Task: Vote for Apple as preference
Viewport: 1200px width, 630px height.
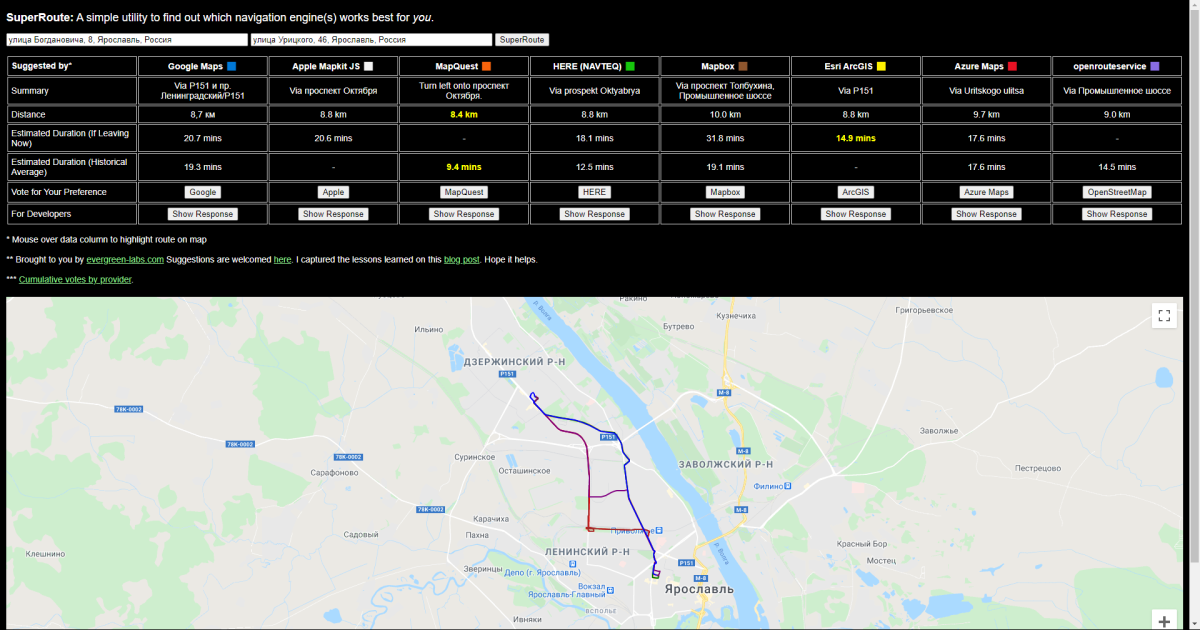Action: point(333,192)
